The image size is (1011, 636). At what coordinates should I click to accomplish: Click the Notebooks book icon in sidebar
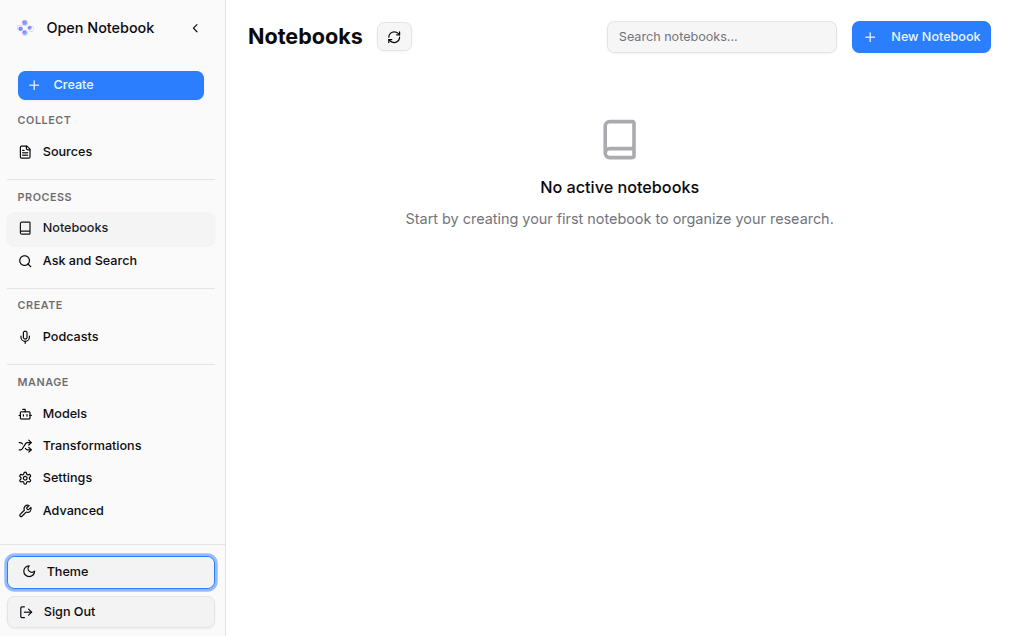(x=26, y=228)
